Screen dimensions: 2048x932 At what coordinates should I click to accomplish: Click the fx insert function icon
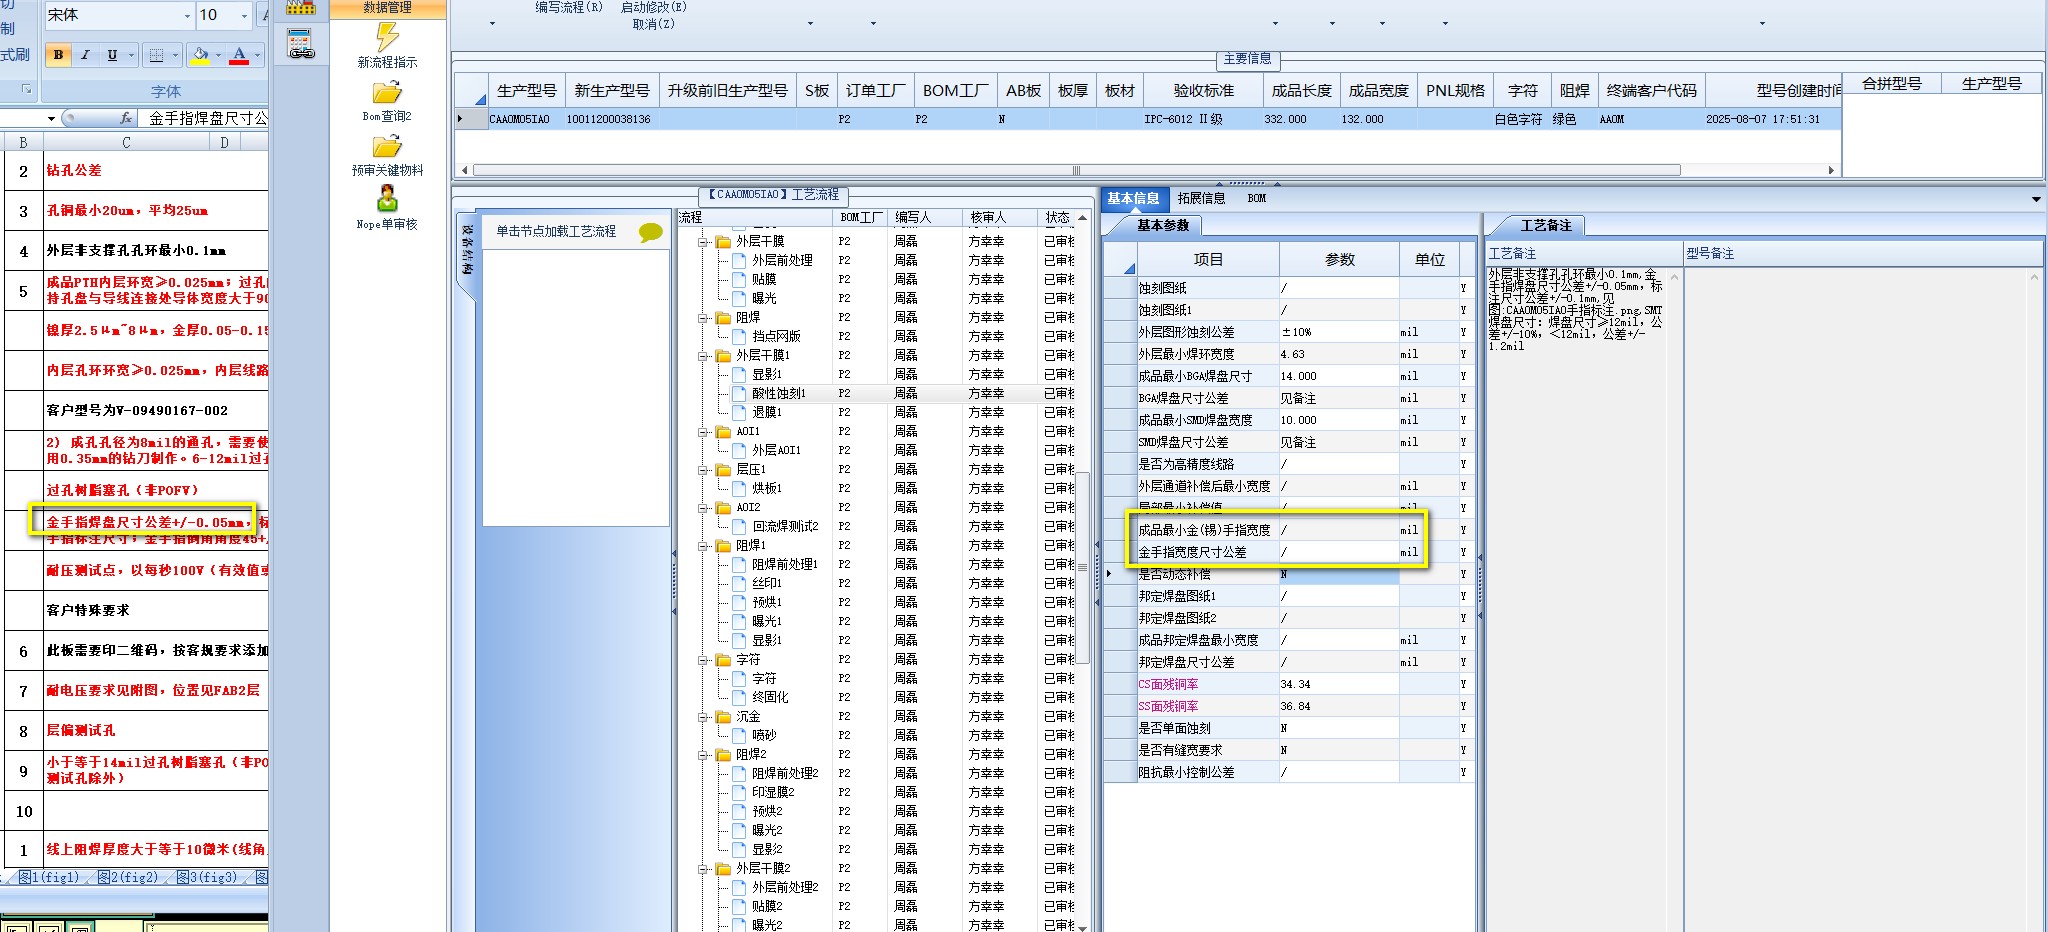(125, 118)
